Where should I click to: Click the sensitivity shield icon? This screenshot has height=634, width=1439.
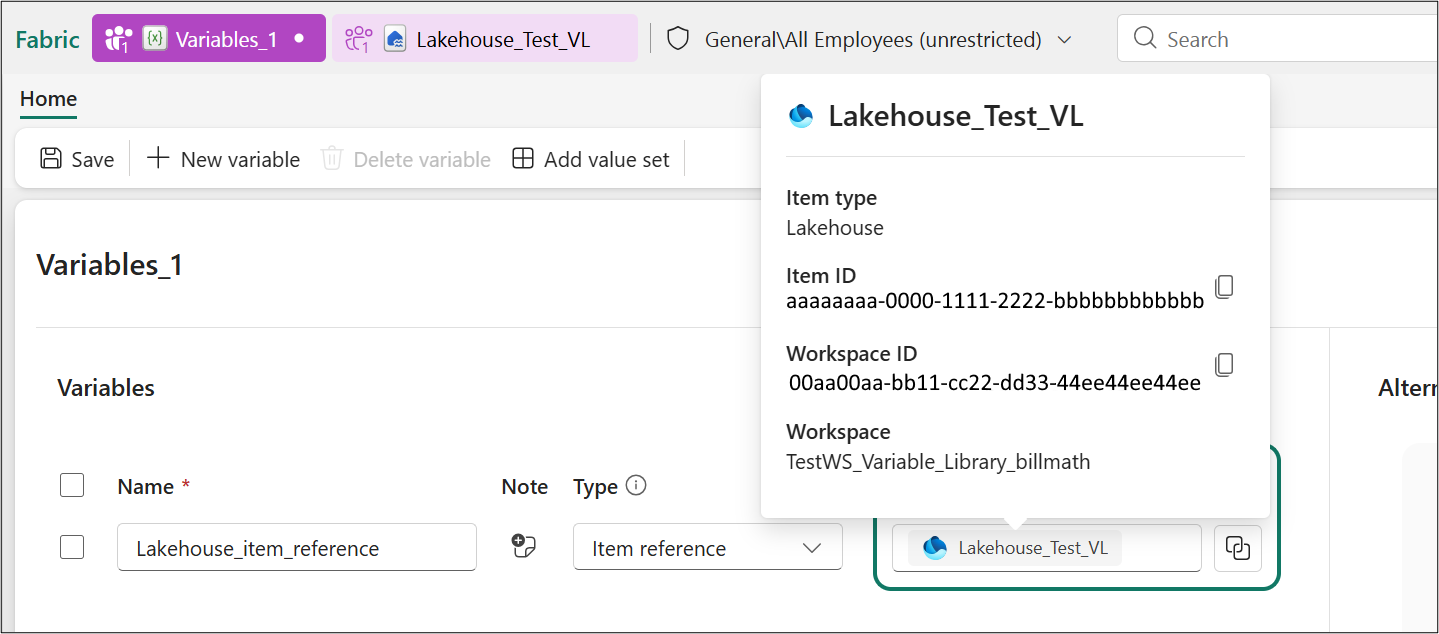coord(679,39)
